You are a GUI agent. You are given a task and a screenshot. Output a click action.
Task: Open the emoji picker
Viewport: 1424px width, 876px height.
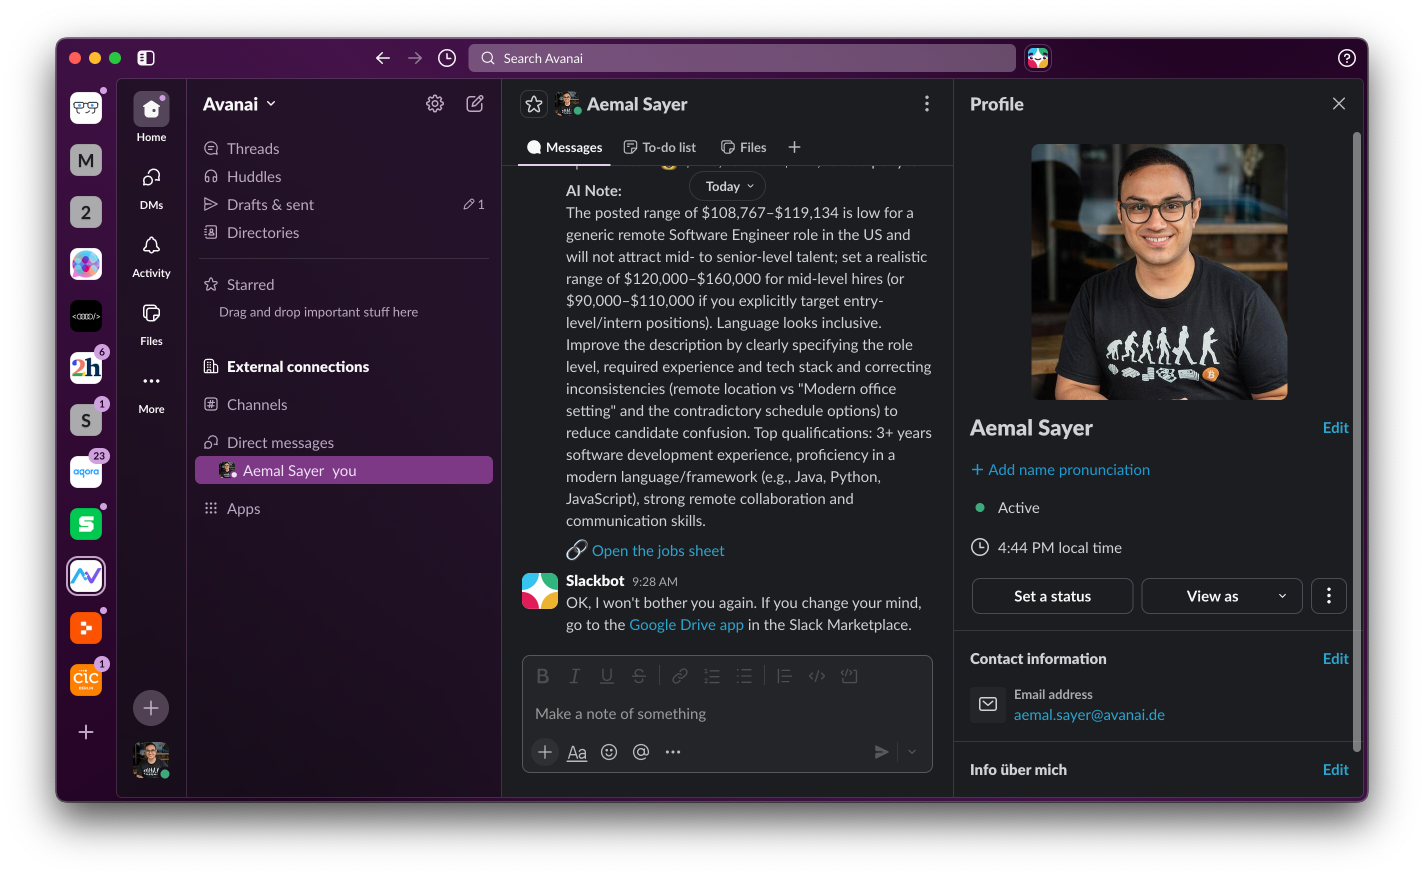click(x=609, y=752)
